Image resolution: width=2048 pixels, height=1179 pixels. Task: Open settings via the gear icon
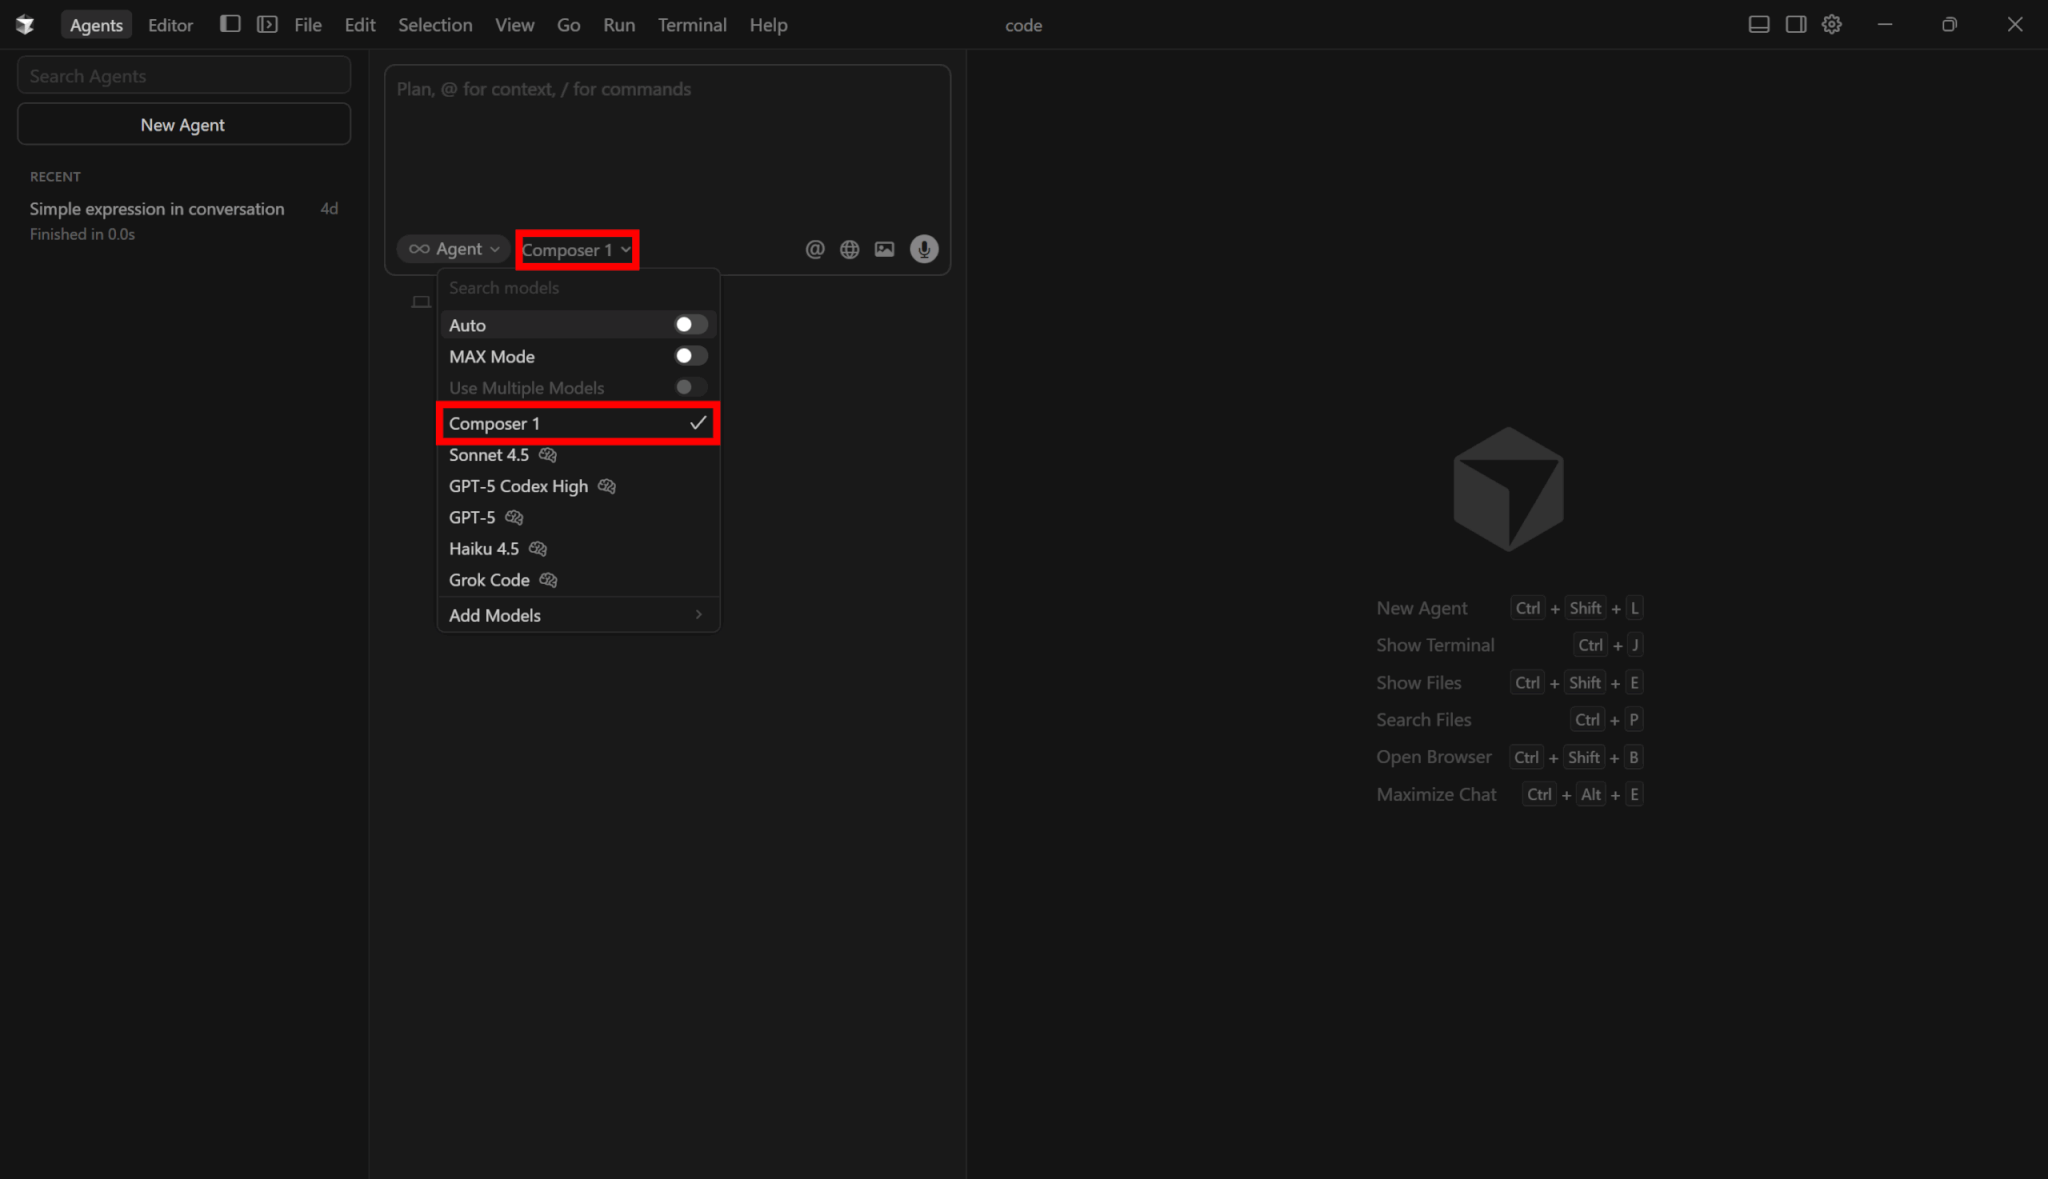pos(1831,24)
